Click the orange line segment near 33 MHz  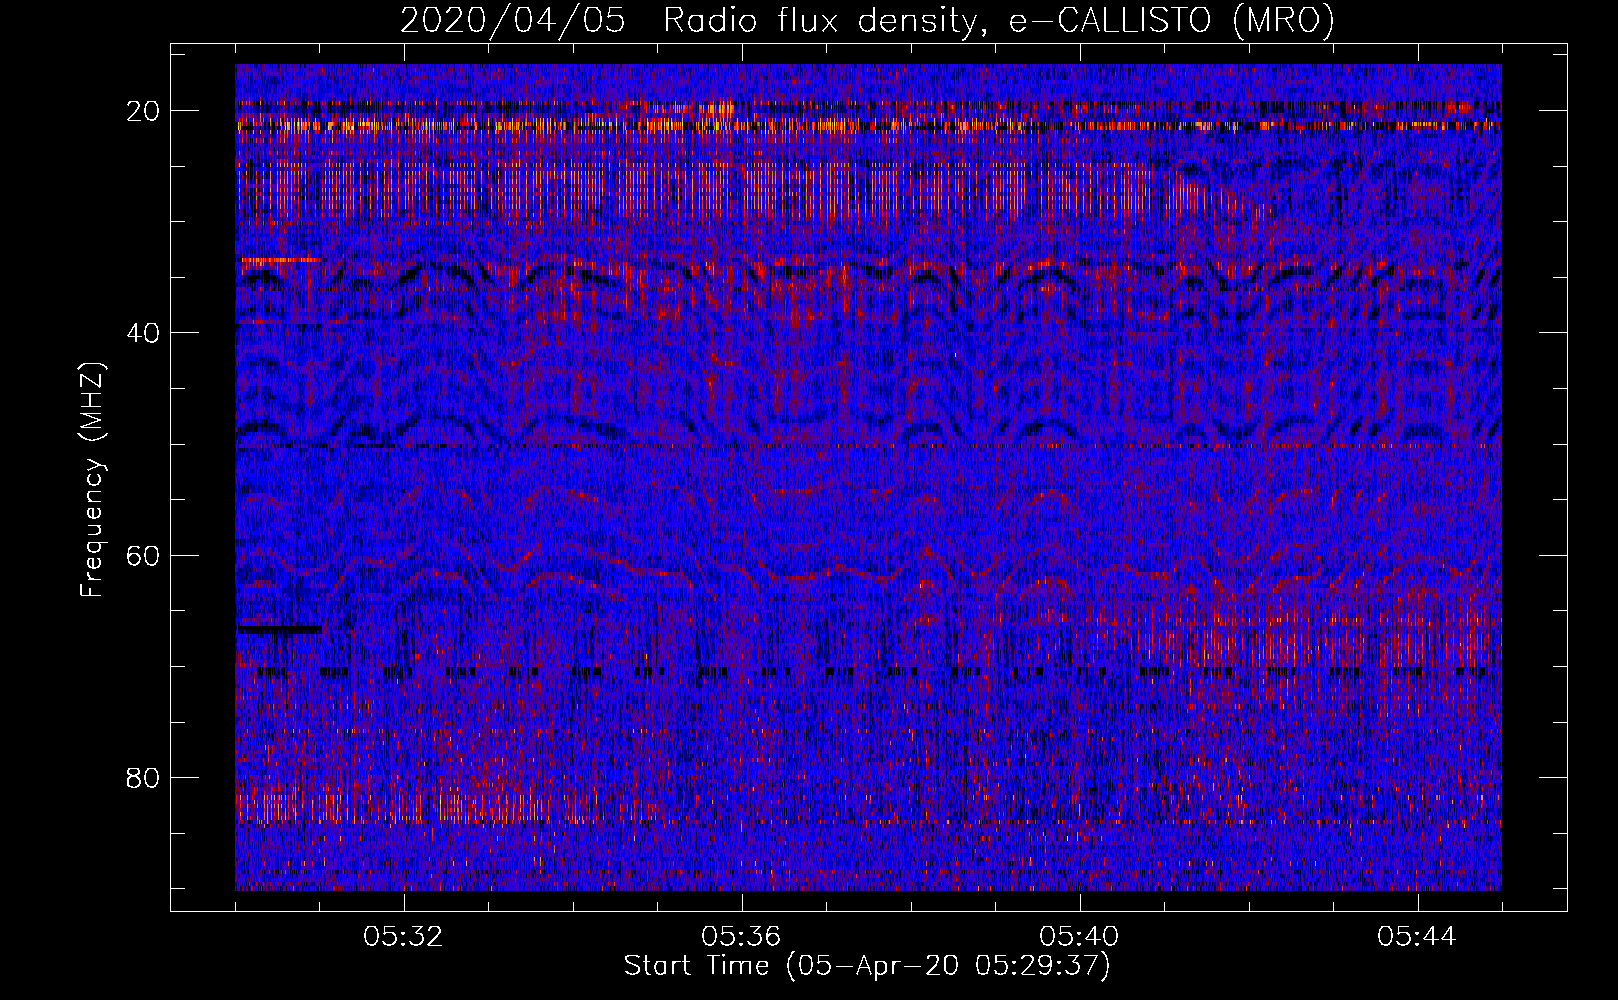pyautogui.click(x=279, y=260)
